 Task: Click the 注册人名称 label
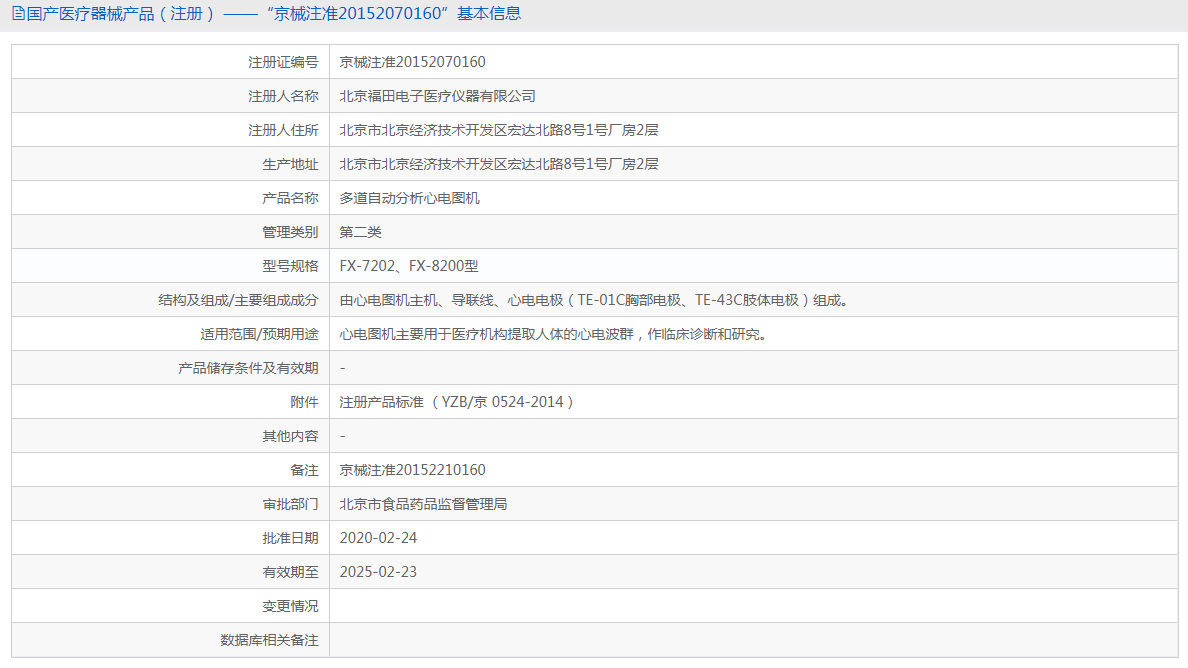click(283, 96)
